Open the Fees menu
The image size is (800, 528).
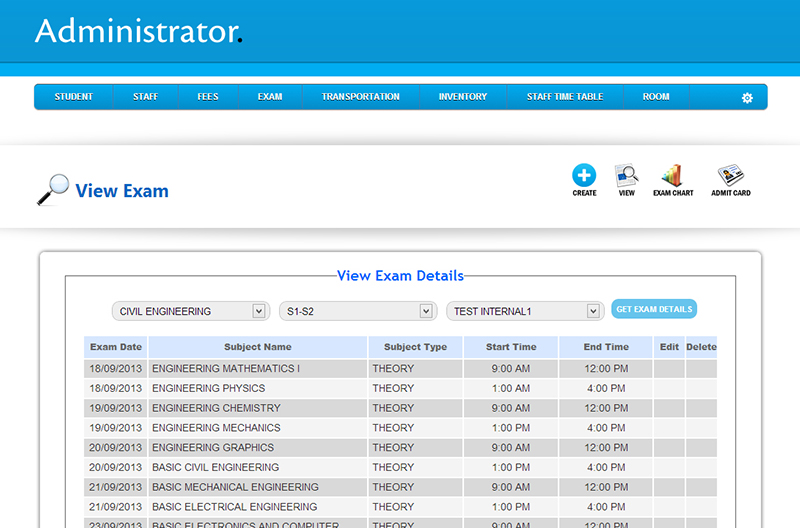pos(208,97)
